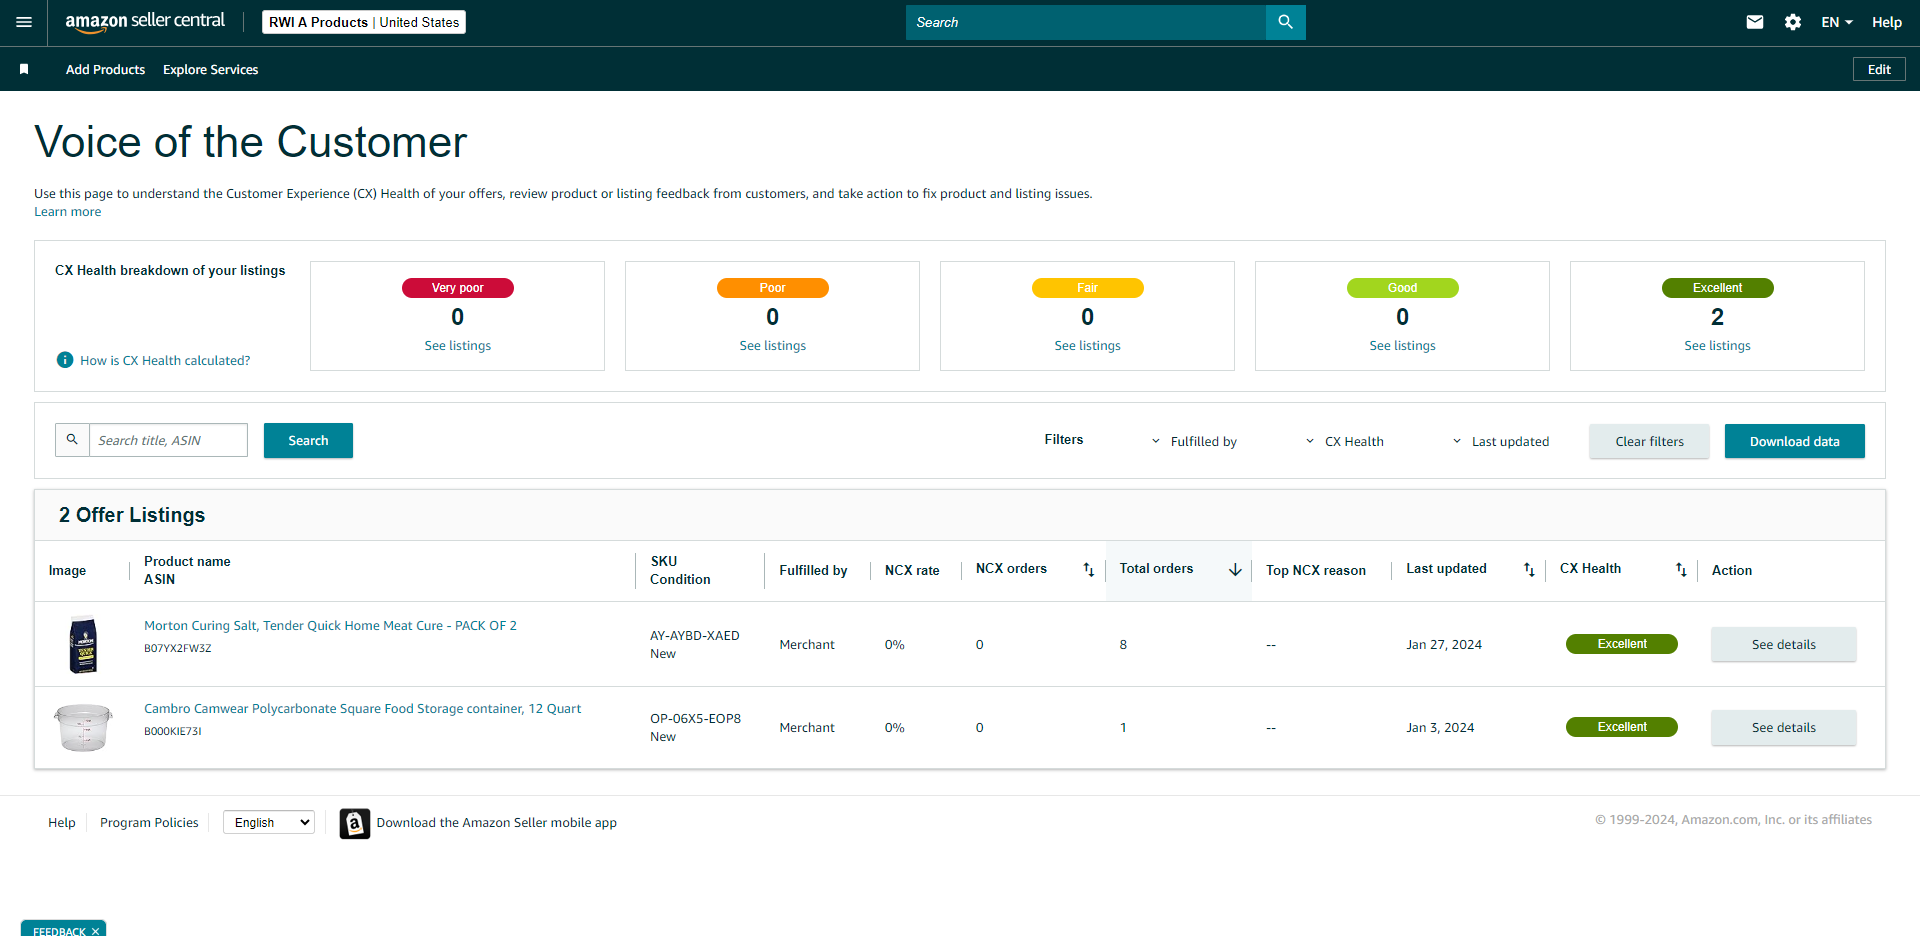See listings under Good

1402,345
